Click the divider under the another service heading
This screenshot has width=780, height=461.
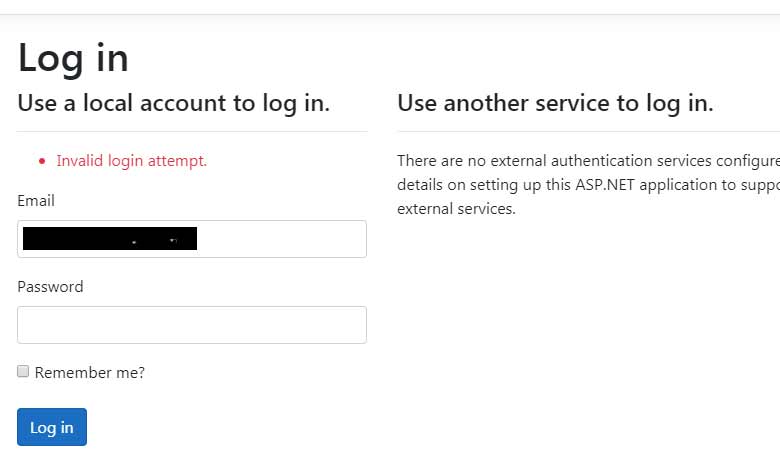[588, 131]
